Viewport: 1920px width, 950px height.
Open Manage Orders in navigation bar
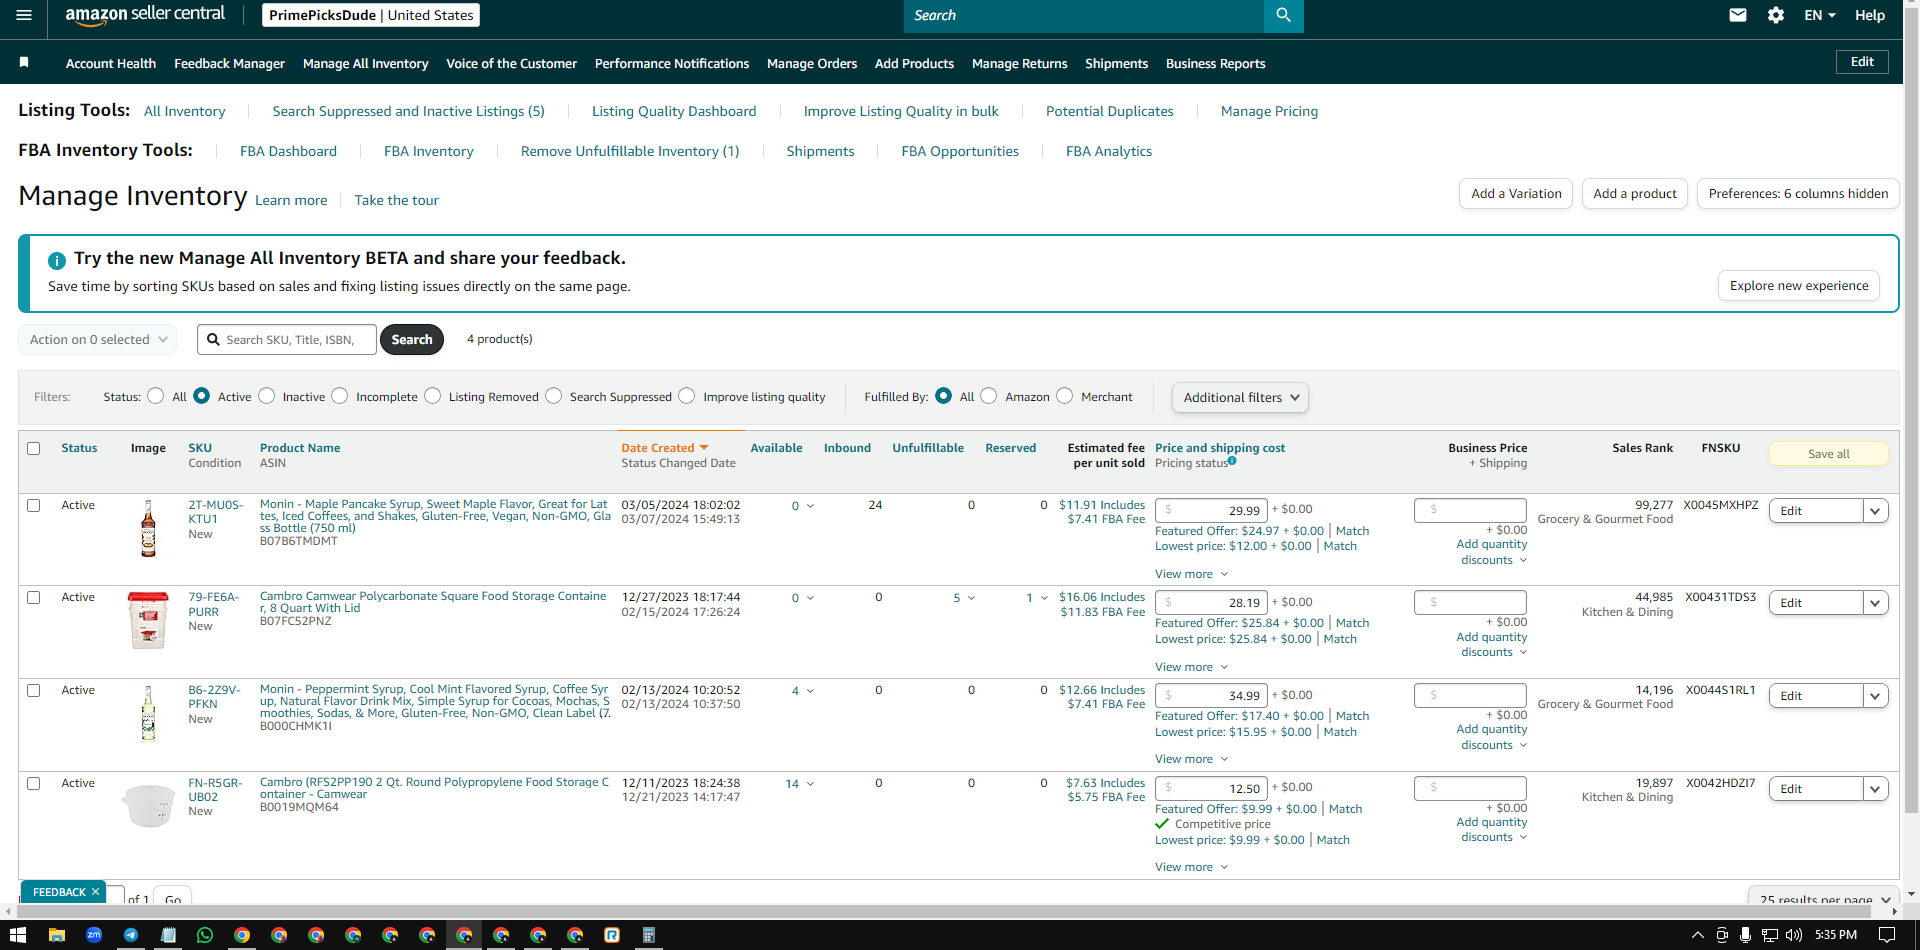[812, 63]
